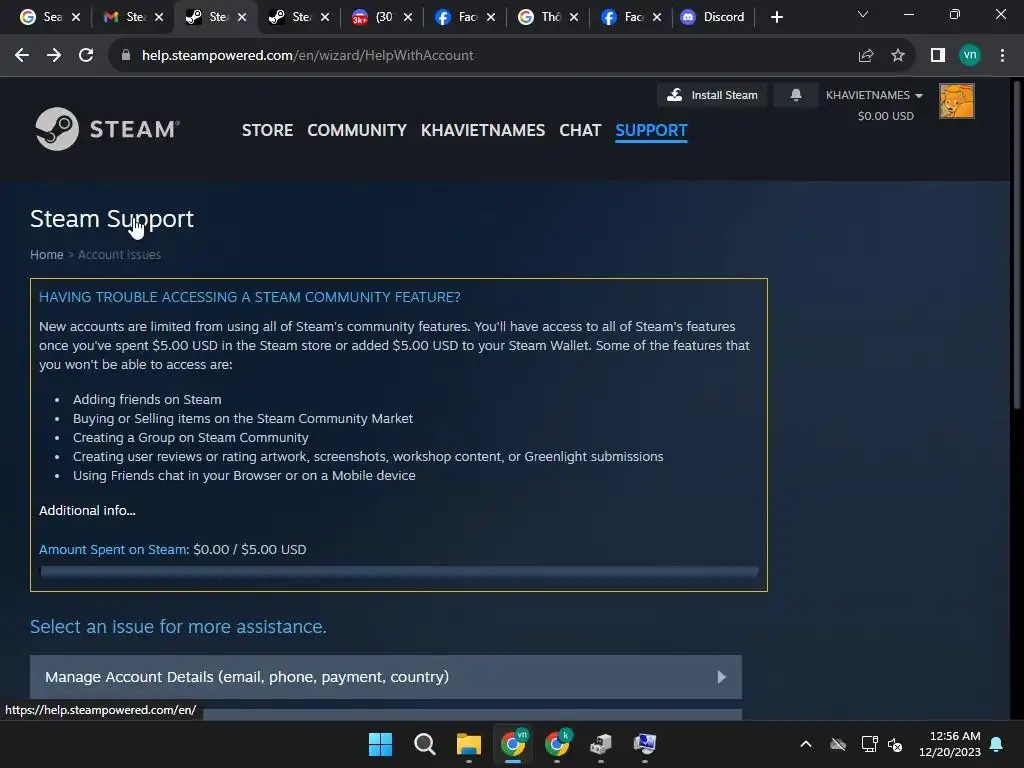Show hidden system tray icons
1024x768 pixels.
click(806, 744)
